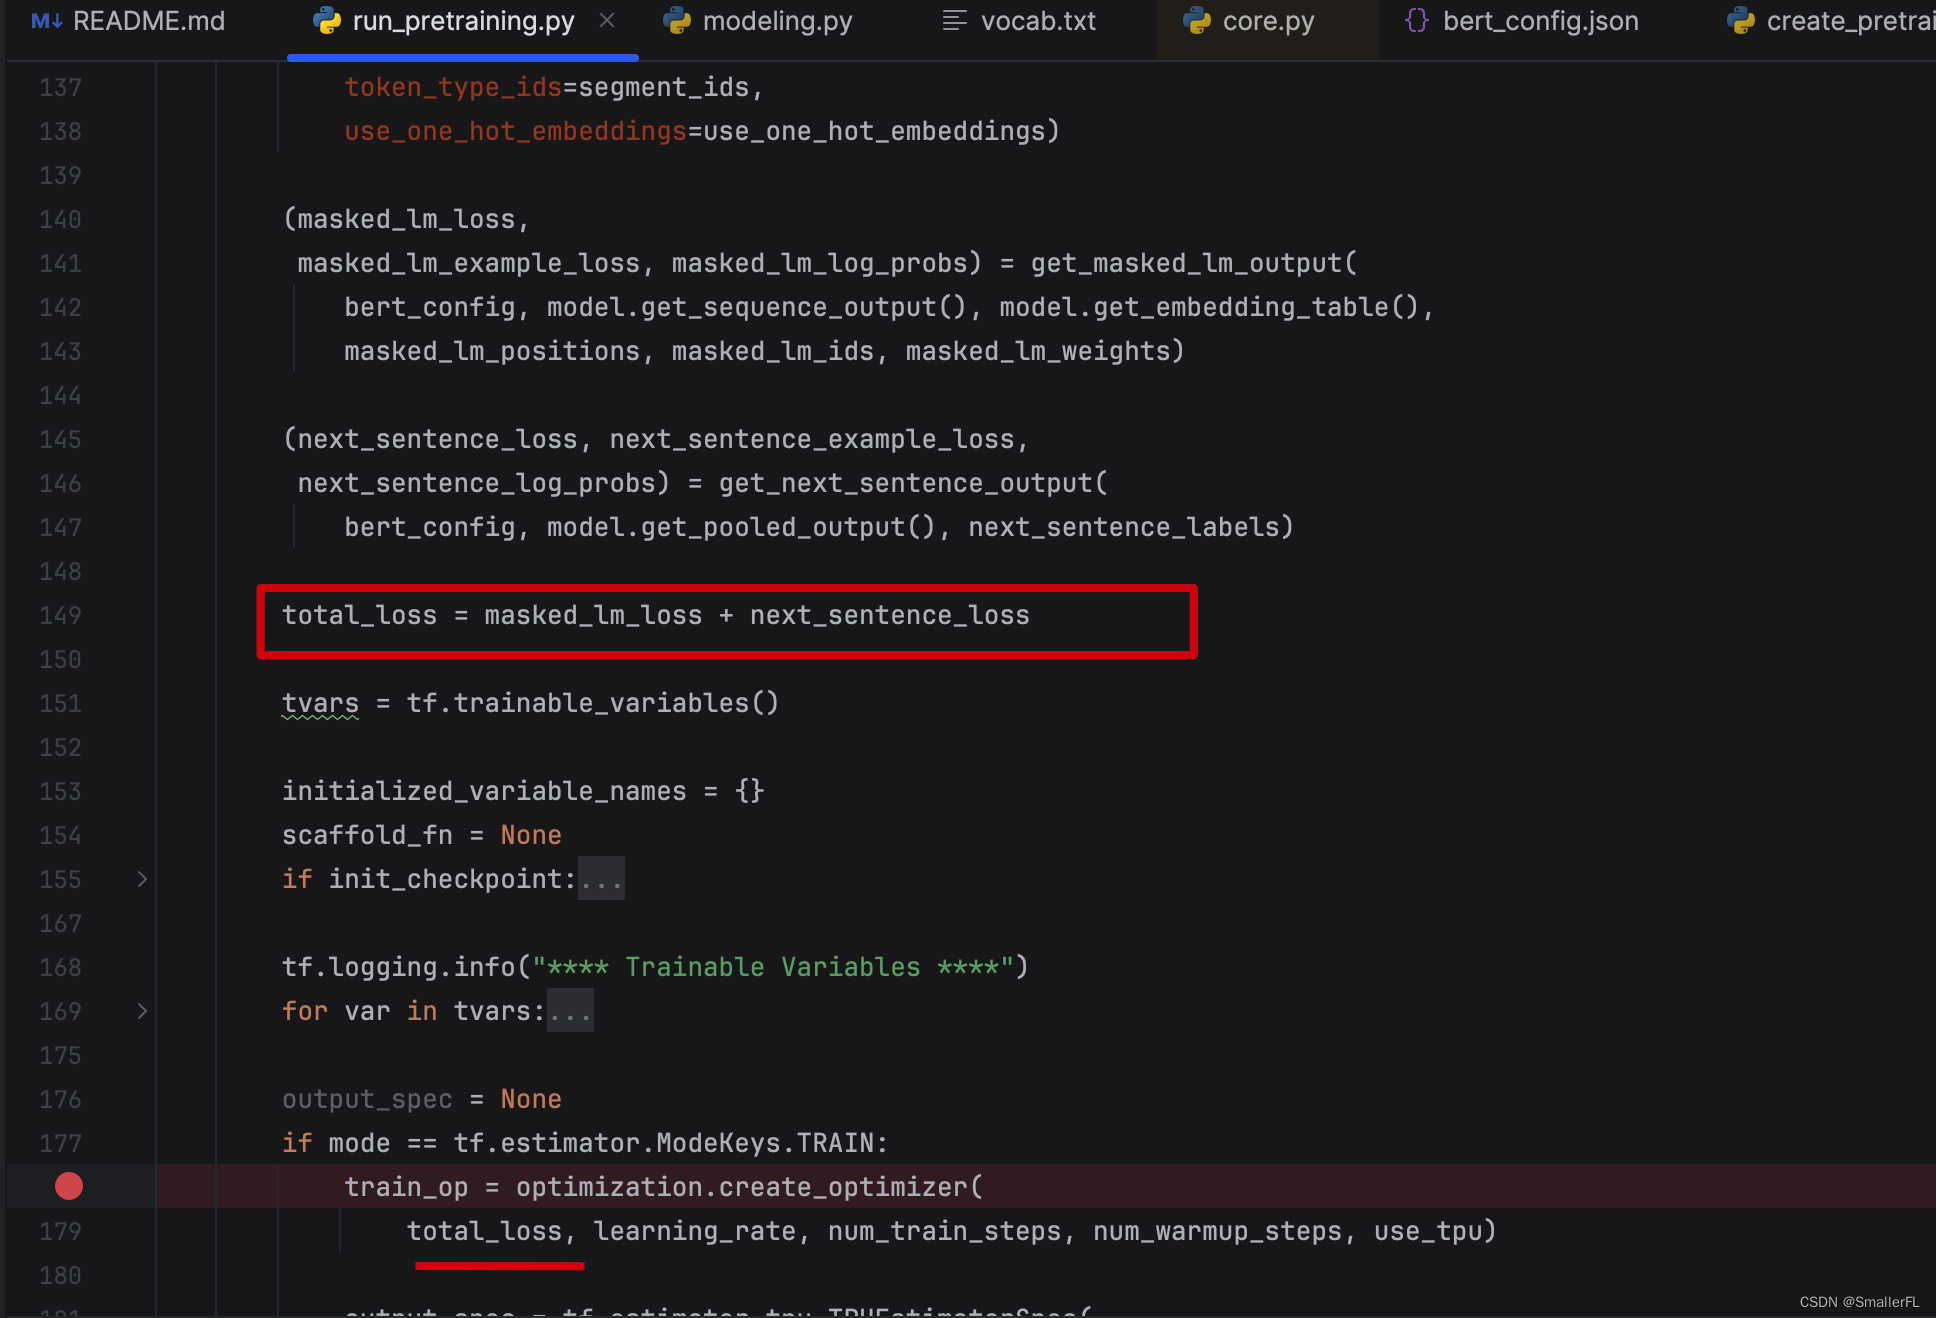Switch to the core.py tab

tap(1267, 21)
